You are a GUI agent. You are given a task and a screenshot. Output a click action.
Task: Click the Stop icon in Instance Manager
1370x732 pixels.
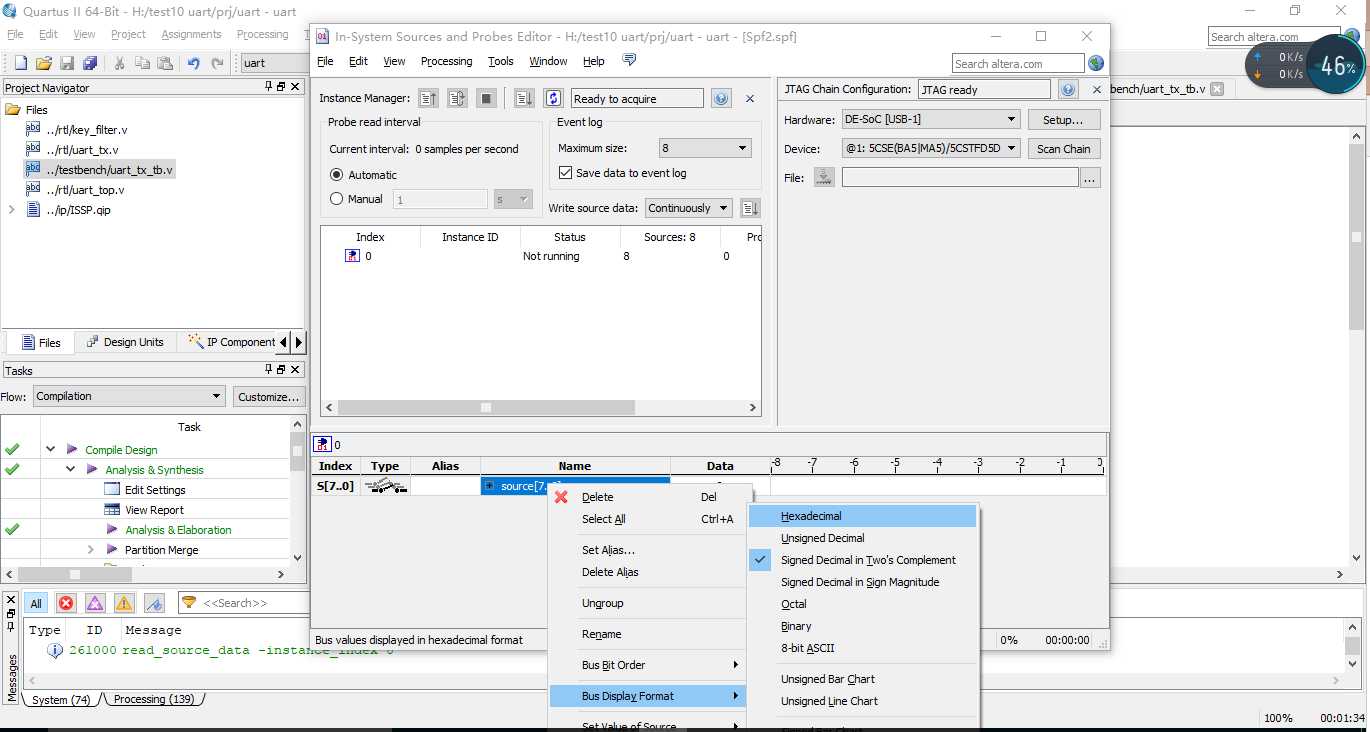(486, 98)
